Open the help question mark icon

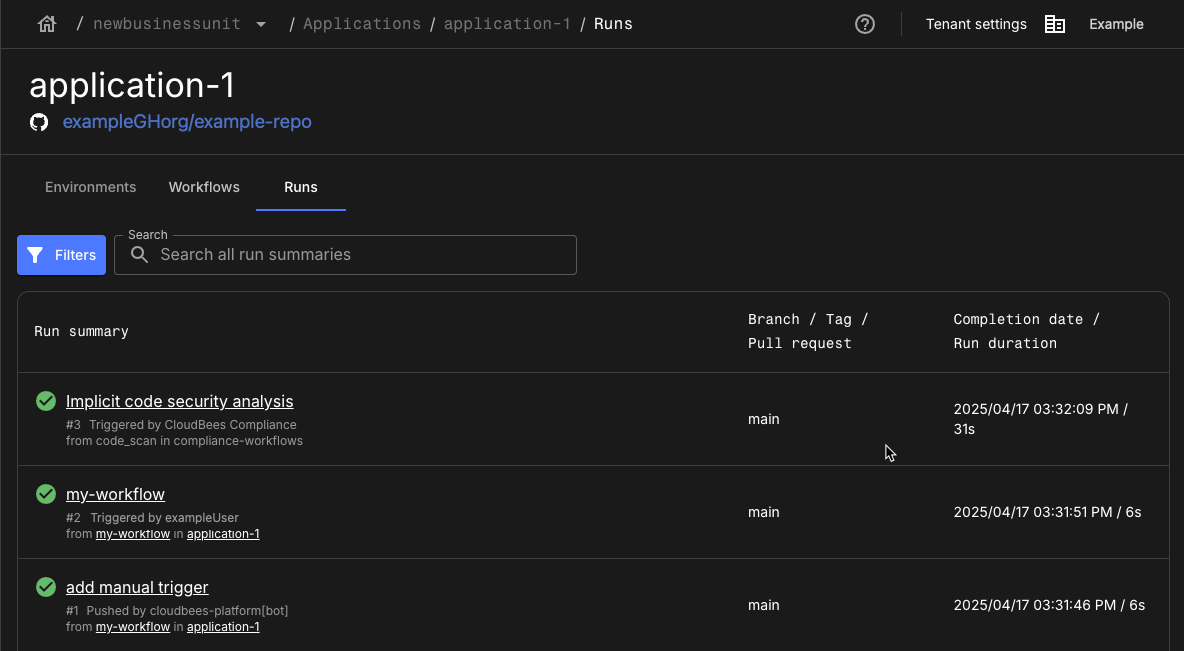(x=865, y=24)
